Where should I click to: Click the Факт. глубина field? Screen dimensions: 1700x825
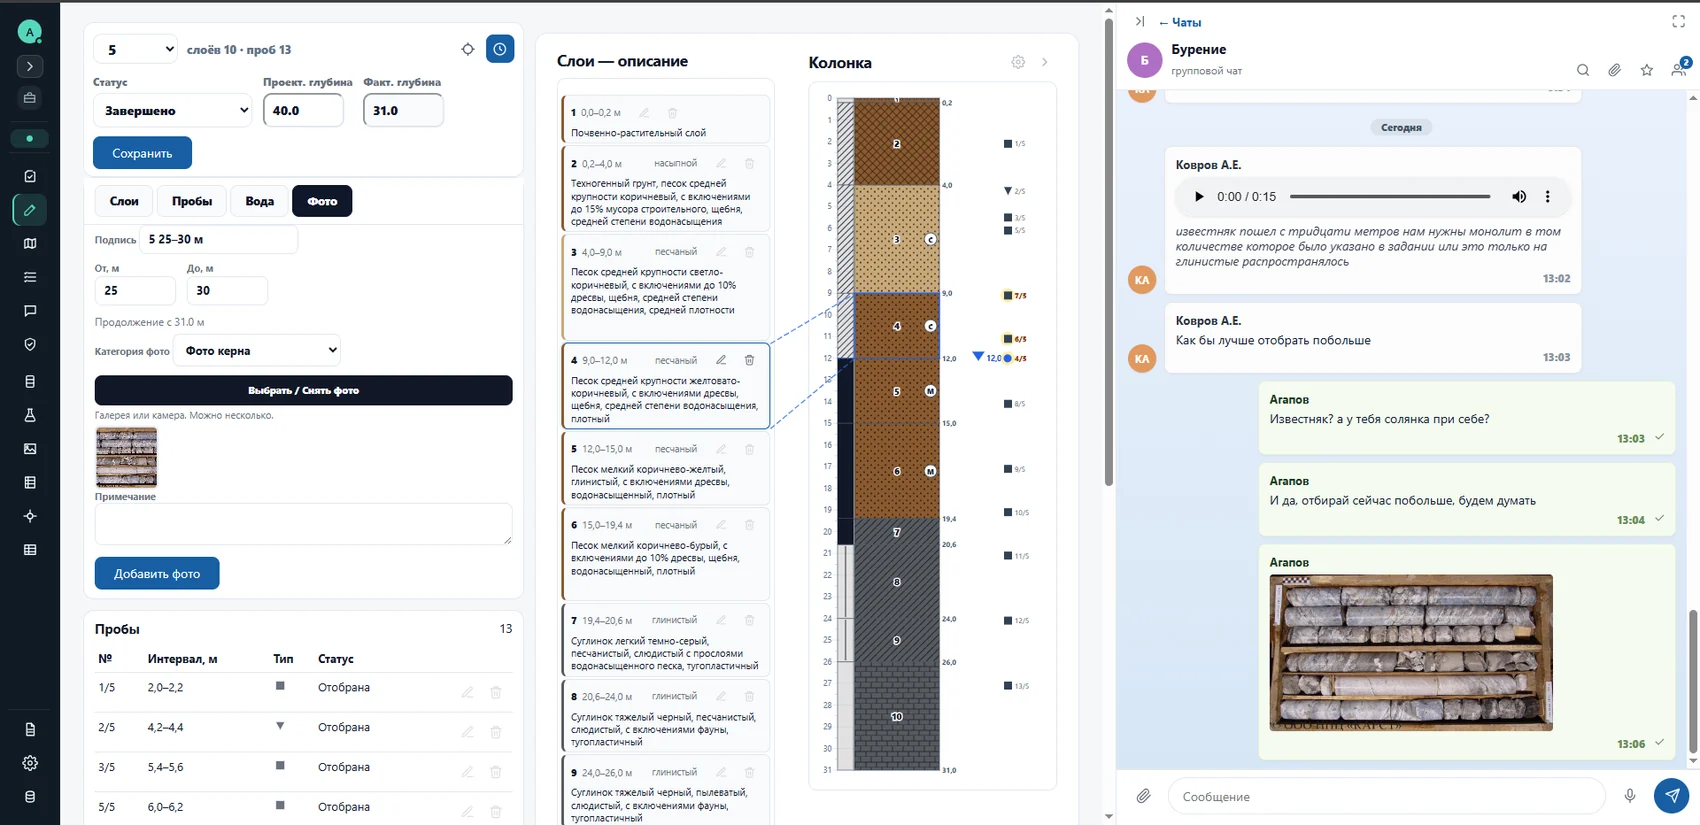403,110
